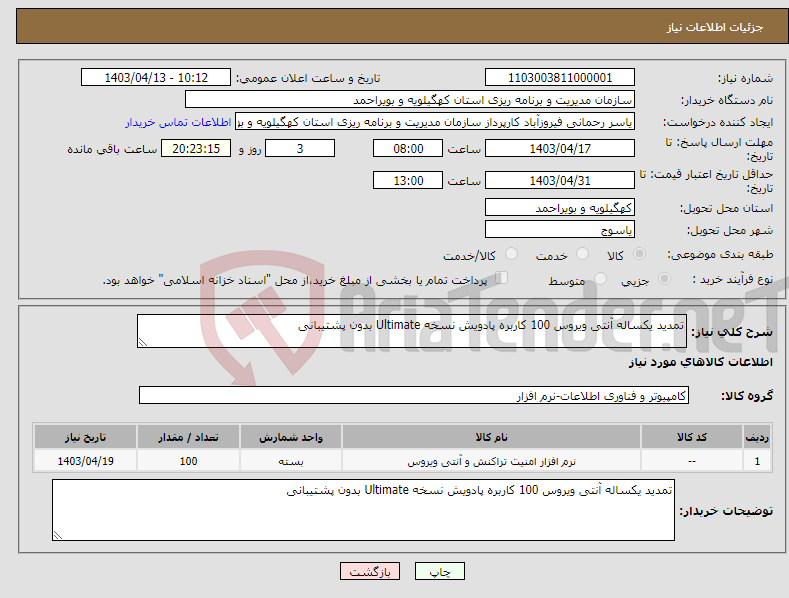Viewport: 789px width, 598px height.
Task: Click the remaining time field 20:23:15
Action: (x=196, y=148)
